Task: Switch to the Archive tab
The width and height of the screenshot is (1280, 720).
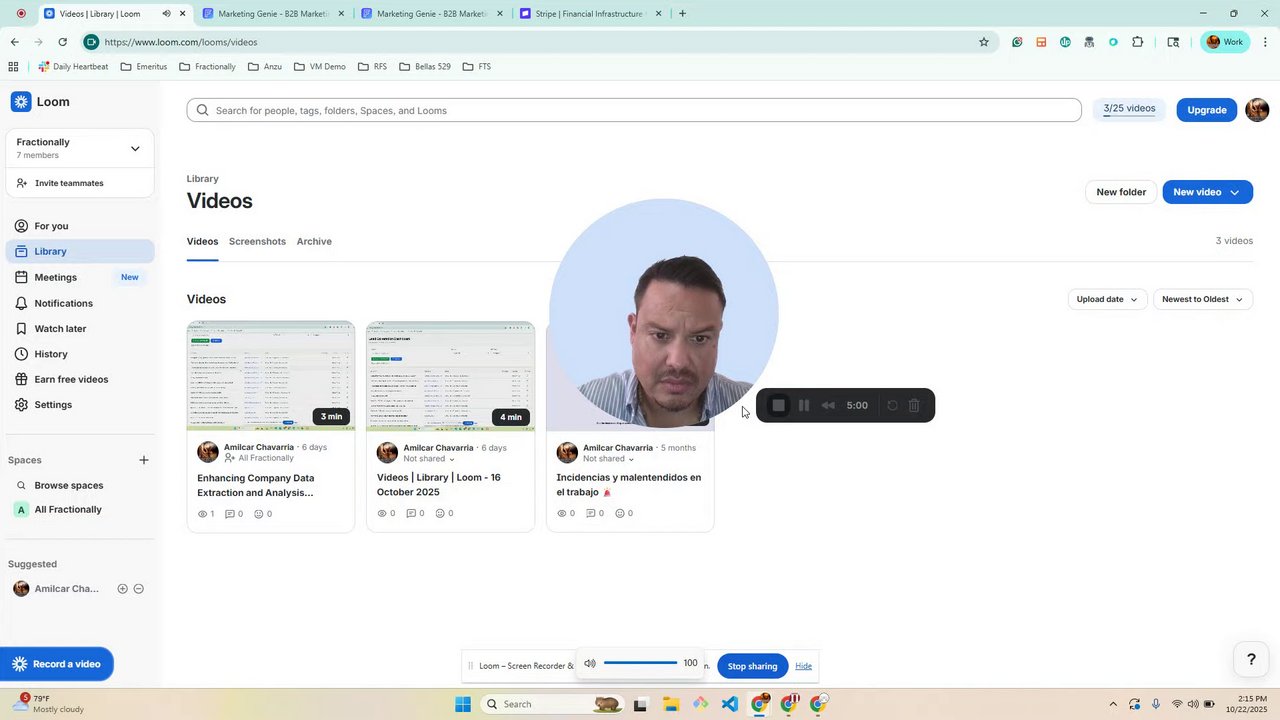Action: pos(314,241)
